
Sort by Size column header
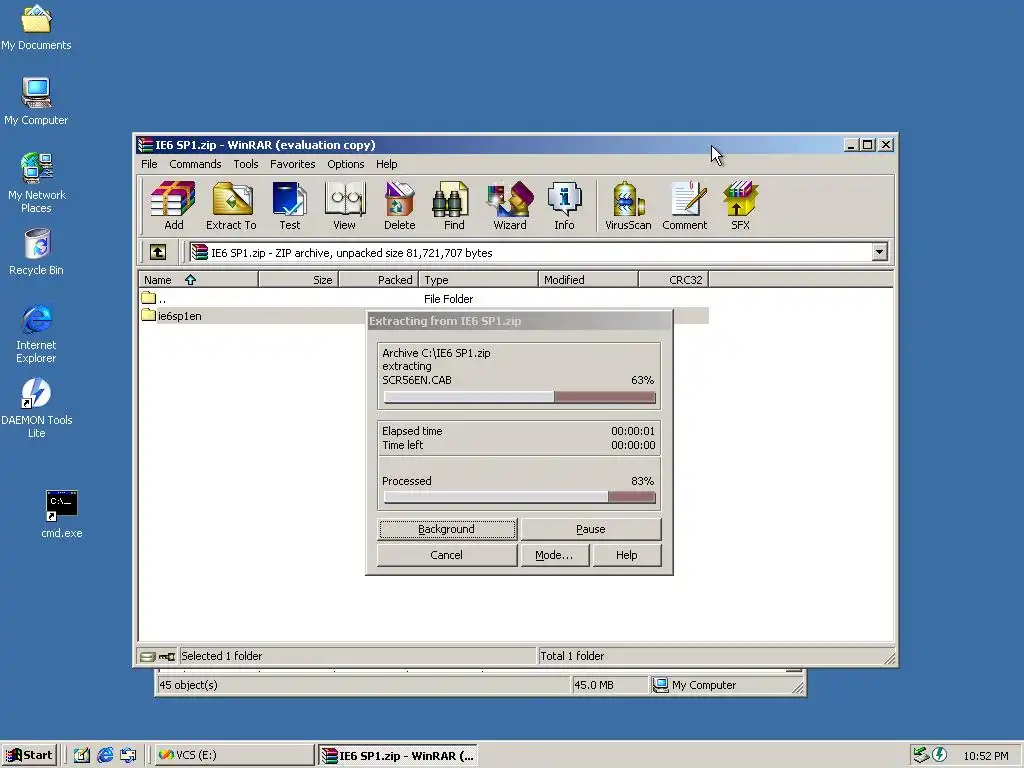point(298,280)
